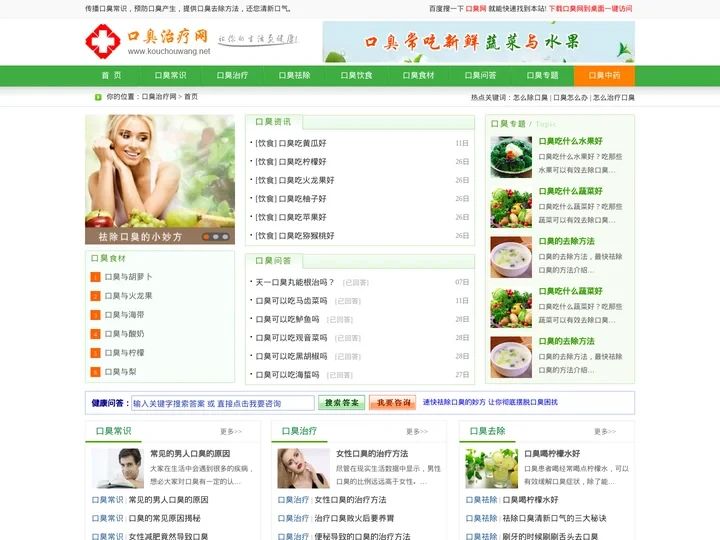The height and width of the screenshot is (540, 720).
Task: Open thumbnail for 口臭吃什么水果好
Action: click(x=511, y=157)
